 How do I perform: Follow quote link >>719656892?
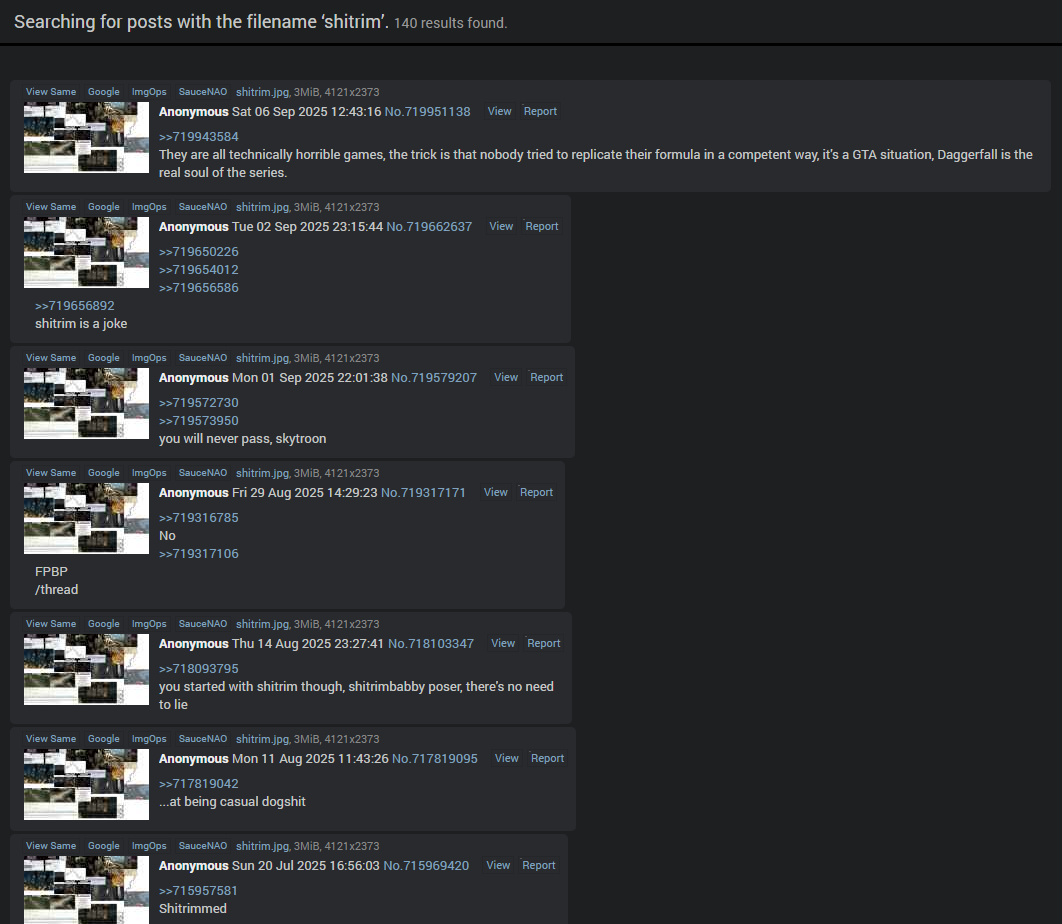coord(75,306)
